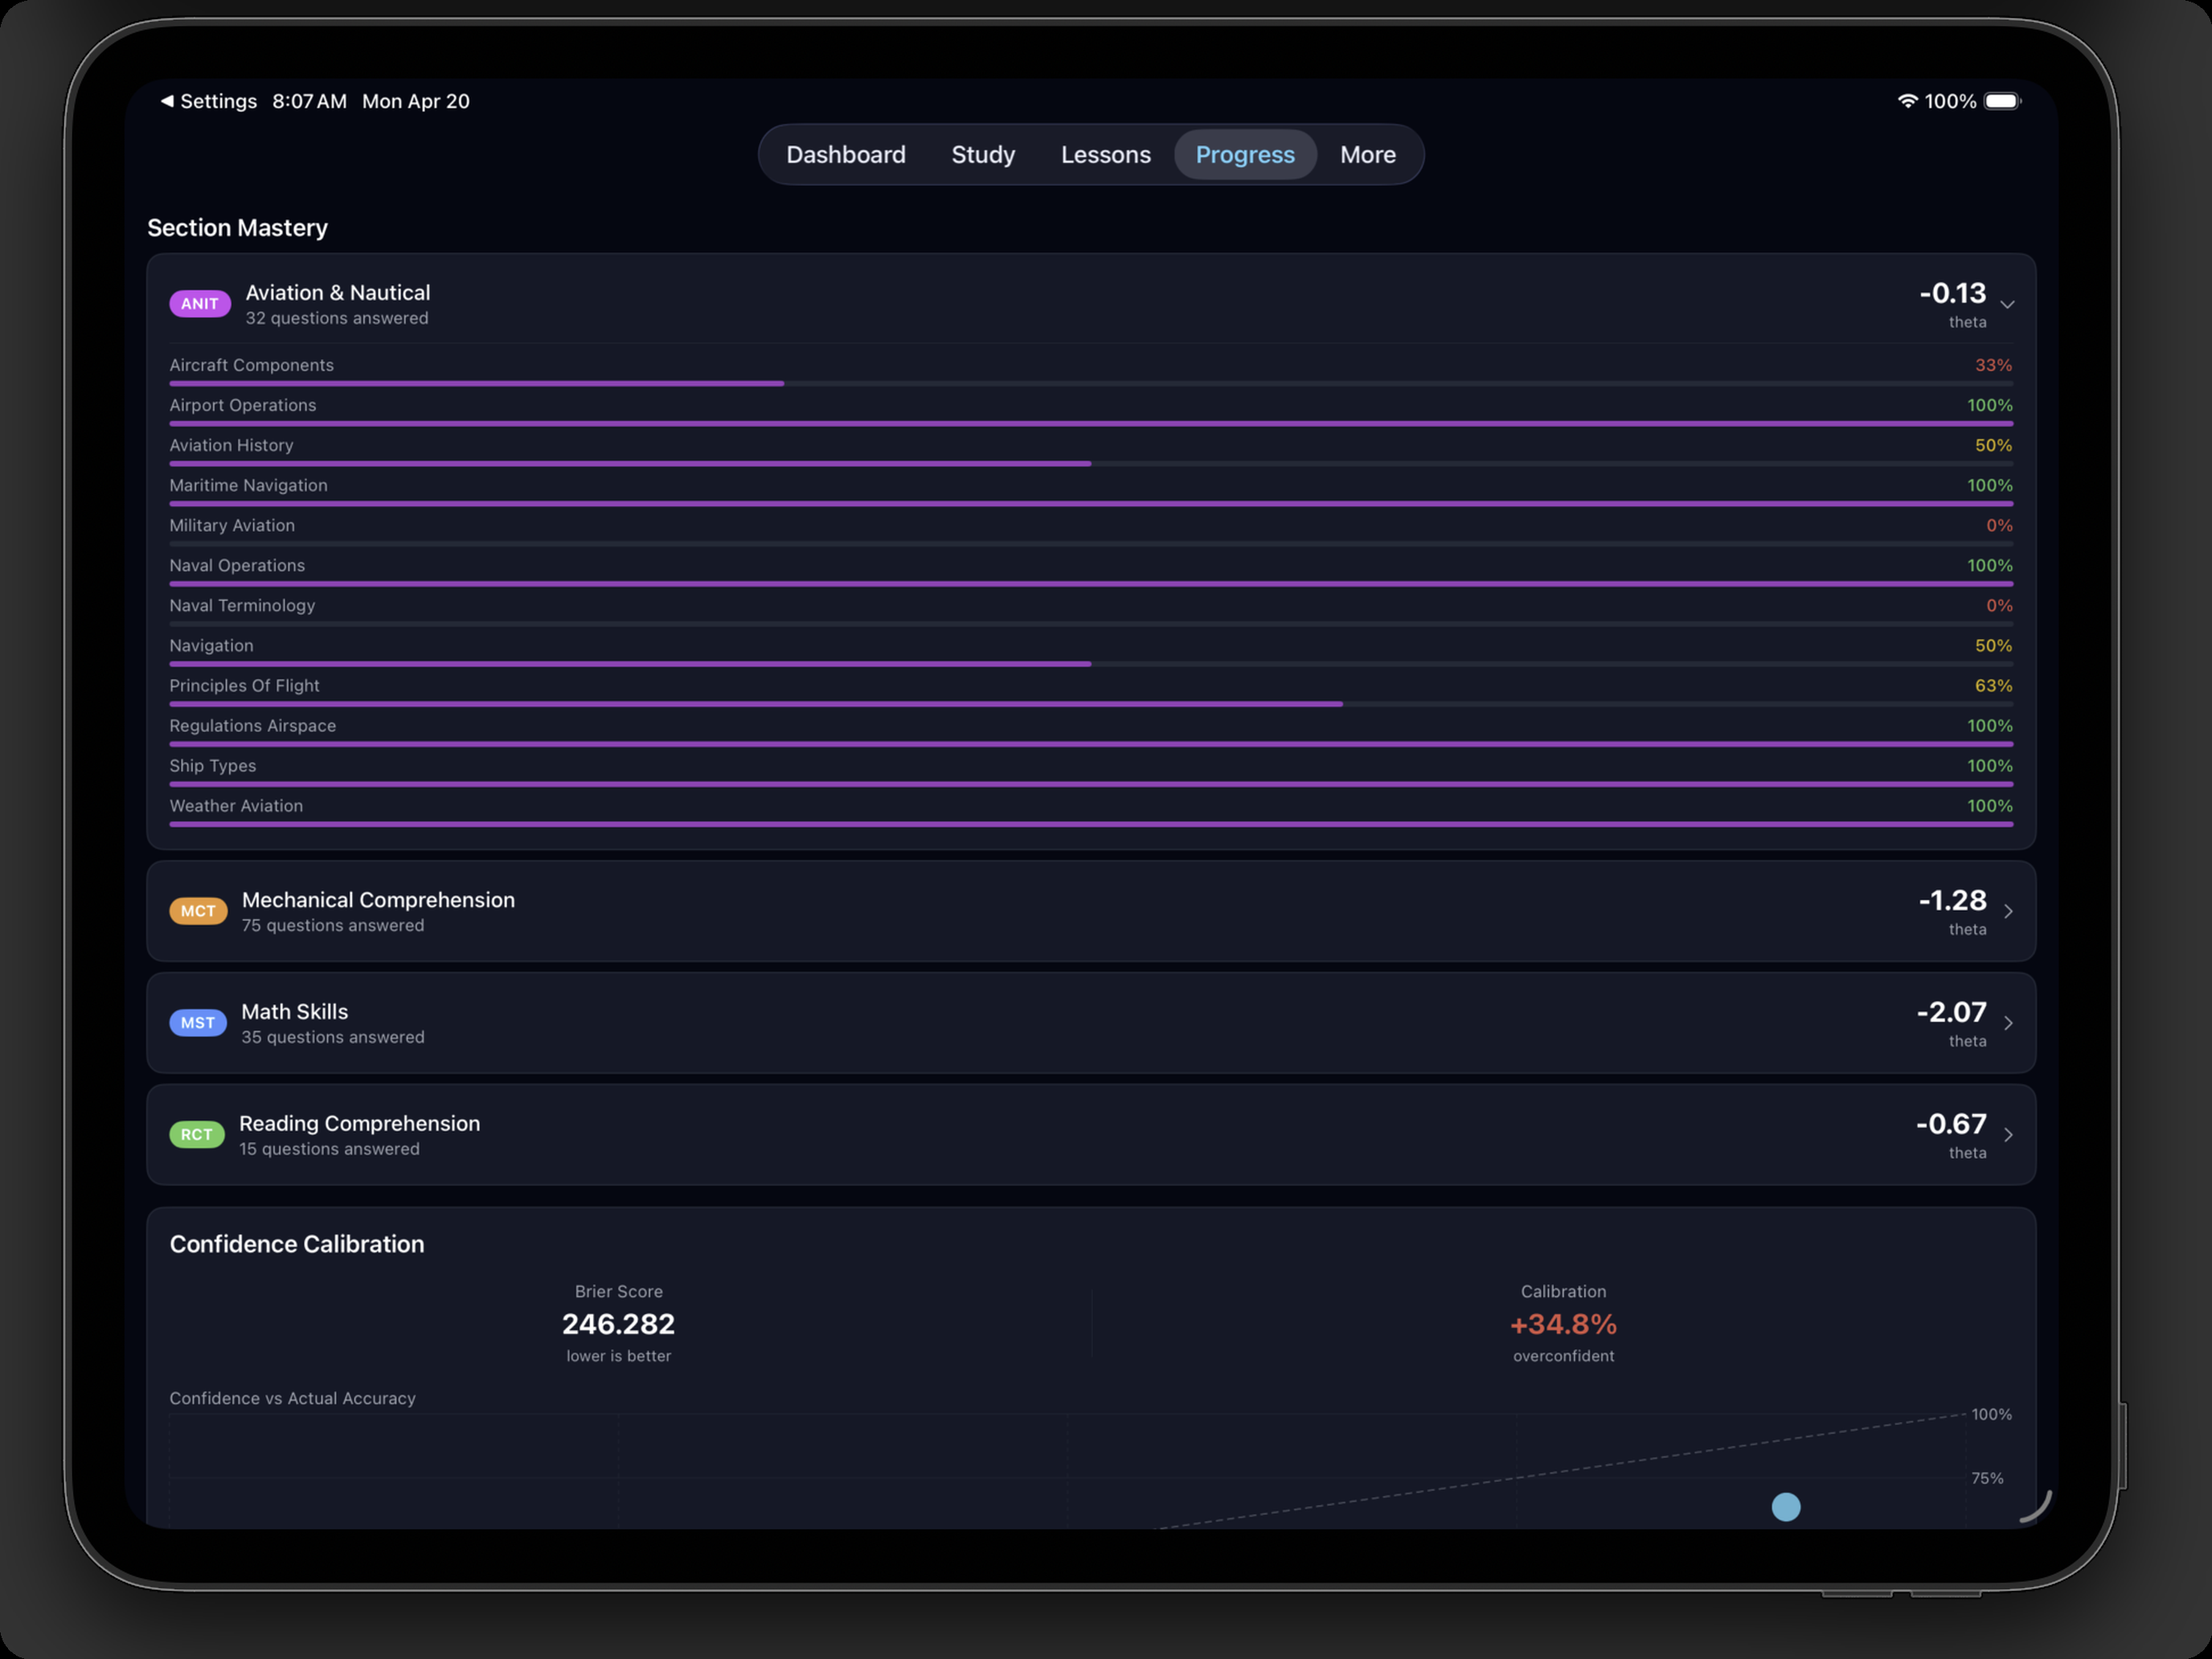
Task: Click the -1.28 theta score
Action: click(1952, 900)
